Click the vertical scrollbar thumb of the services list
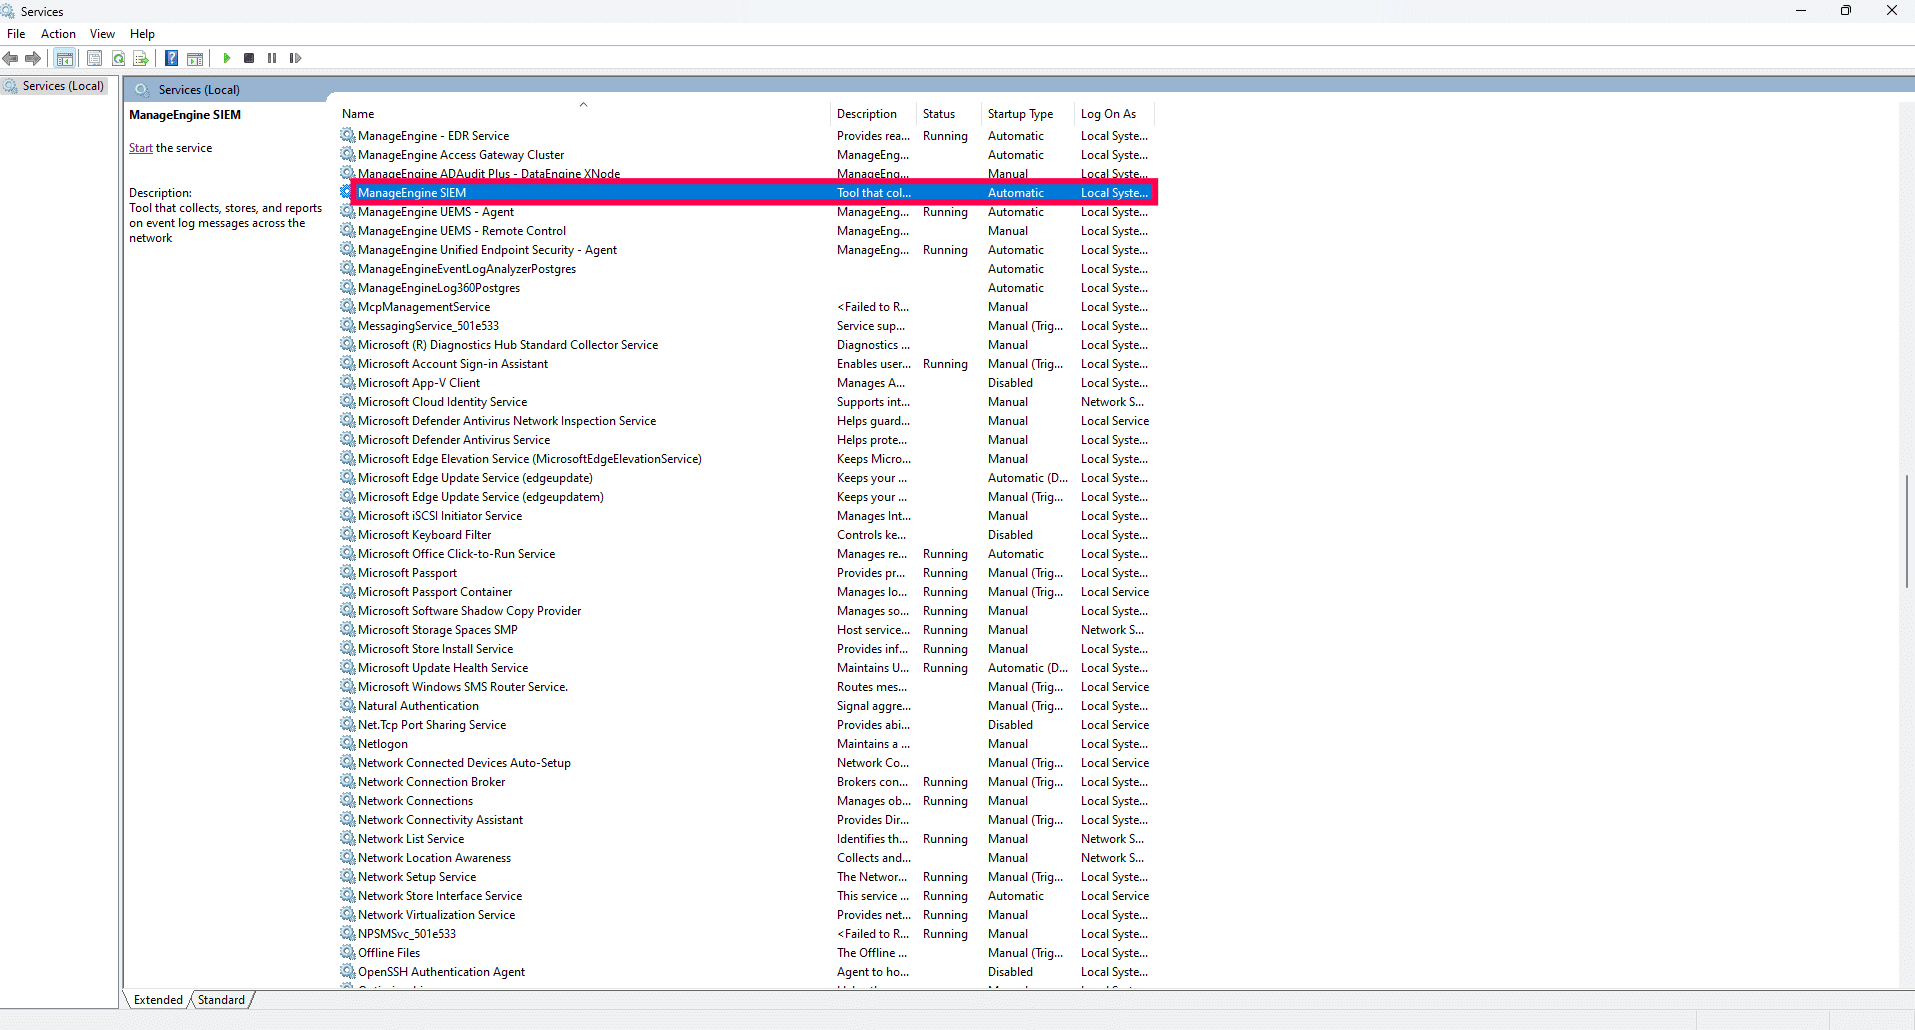Image resolution: width=1915 pixels, height=1030 pixels. (x=1906, y=530)
